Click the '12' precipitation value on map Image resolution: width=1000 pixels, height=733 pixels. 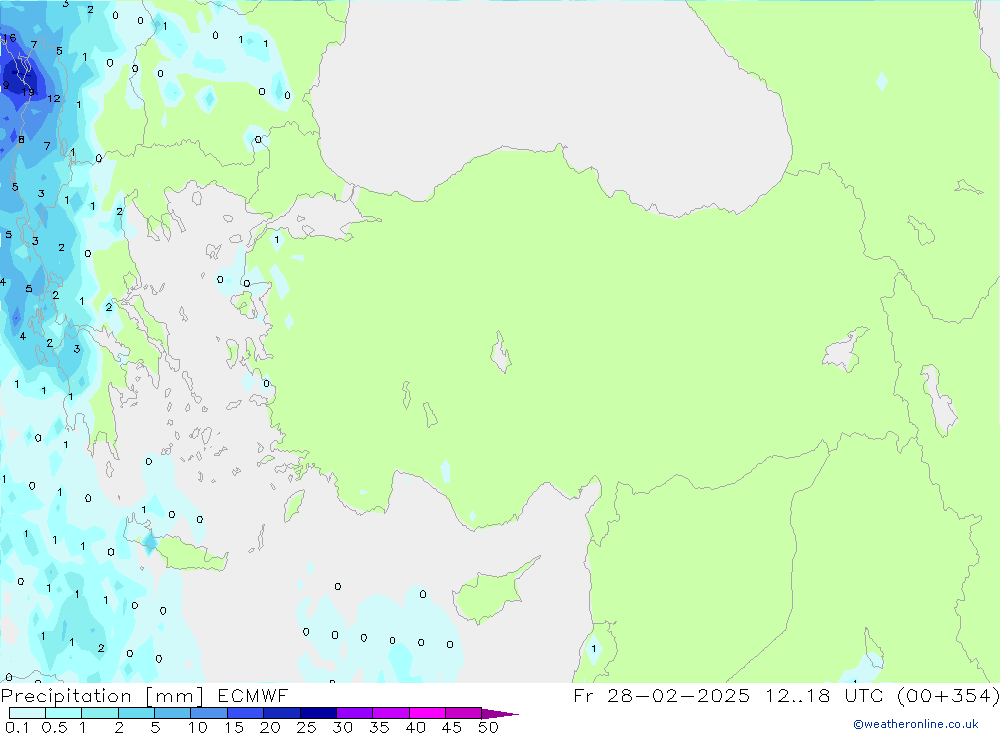[54, 99]
